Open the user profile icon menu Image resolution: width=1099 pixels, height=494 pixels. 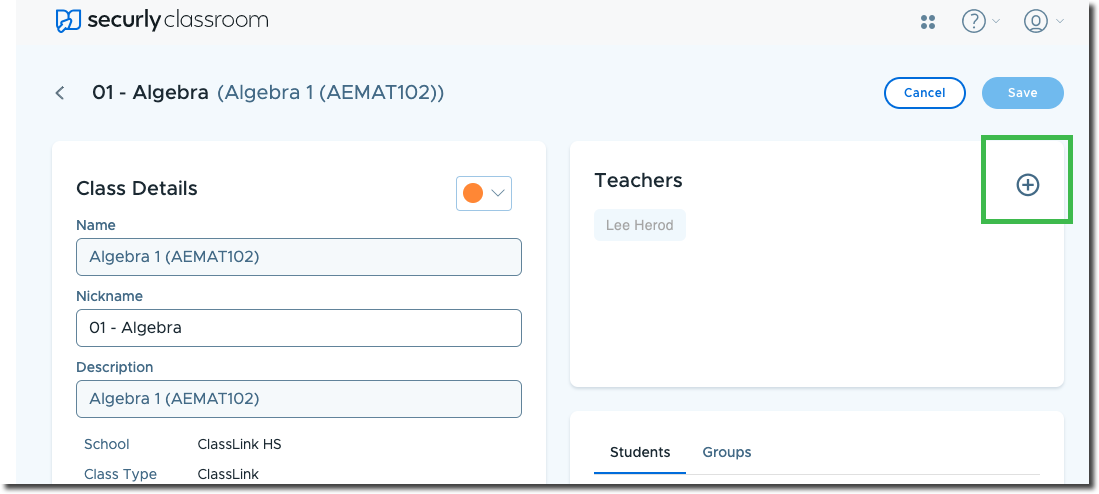point(1035,21)
